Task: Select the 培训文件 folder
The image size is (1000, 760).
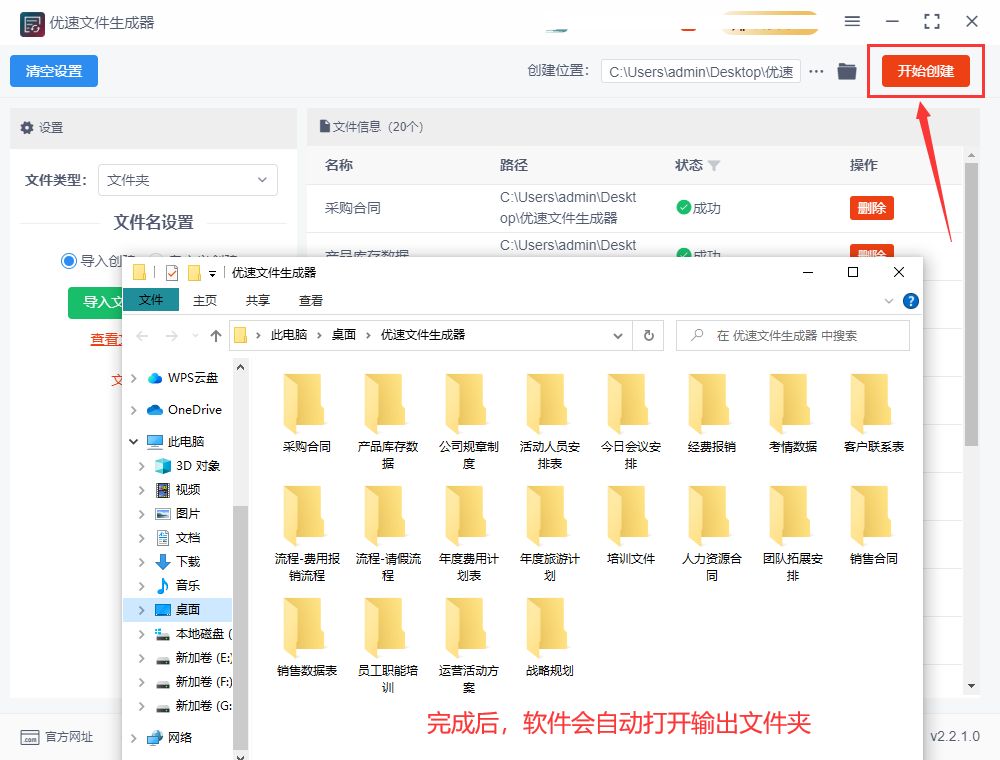Action: tap(631, 525)
